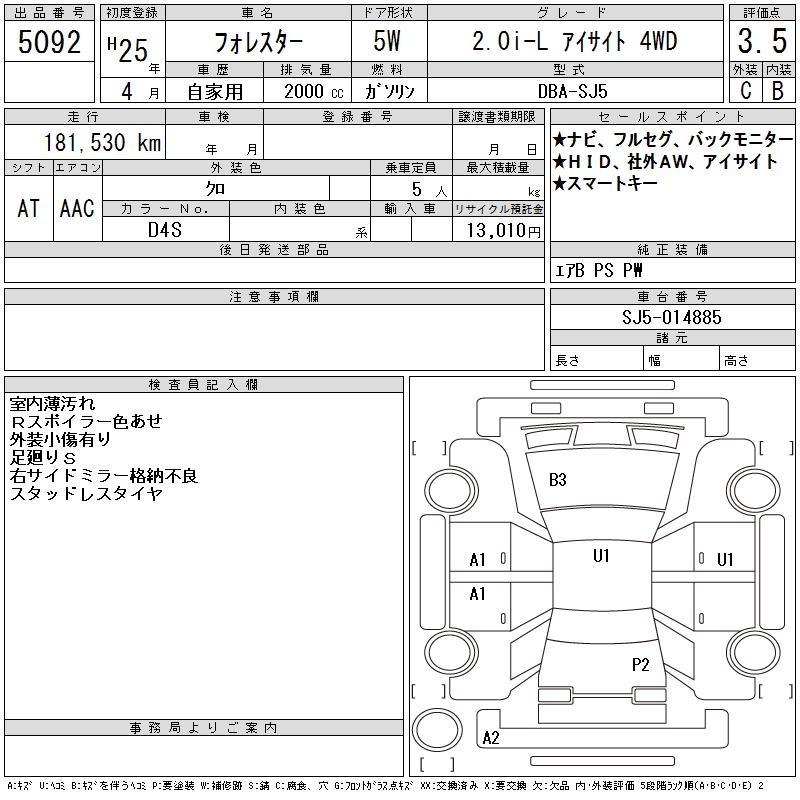
Task: Select inspector note Rスポイラー色あせ
Action: [86, 421]
